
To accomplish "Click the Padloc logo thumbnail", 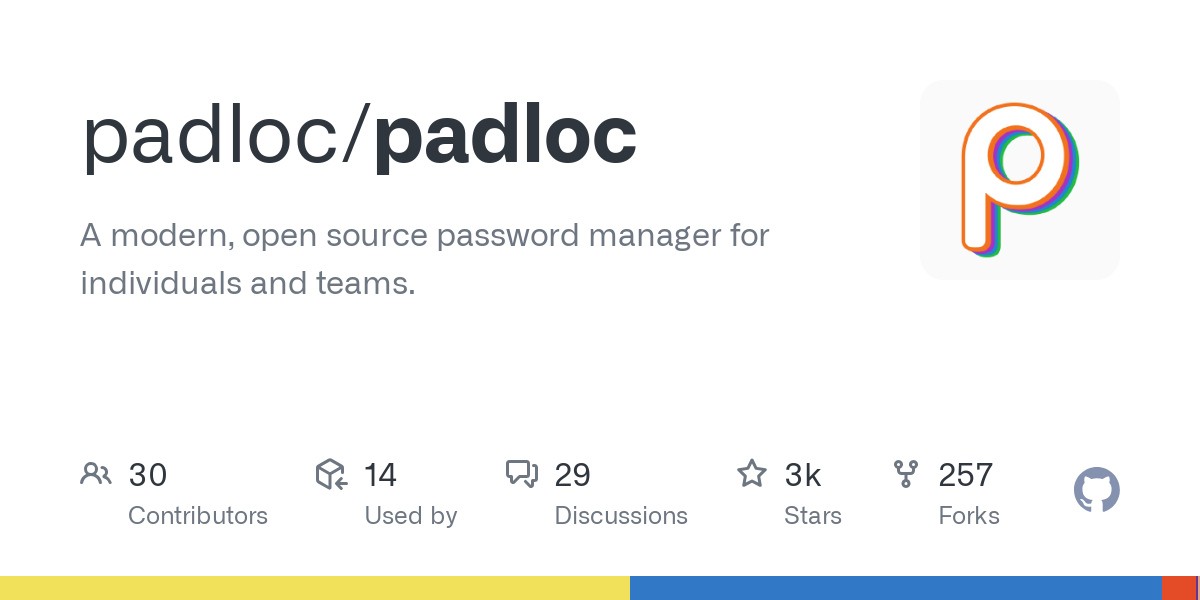I will pos(1020,180).
